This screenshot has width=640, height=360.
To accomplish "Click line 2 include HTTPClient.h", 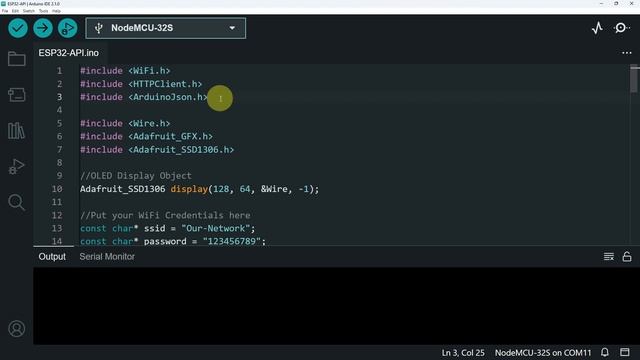I will (x=141, y=84).
